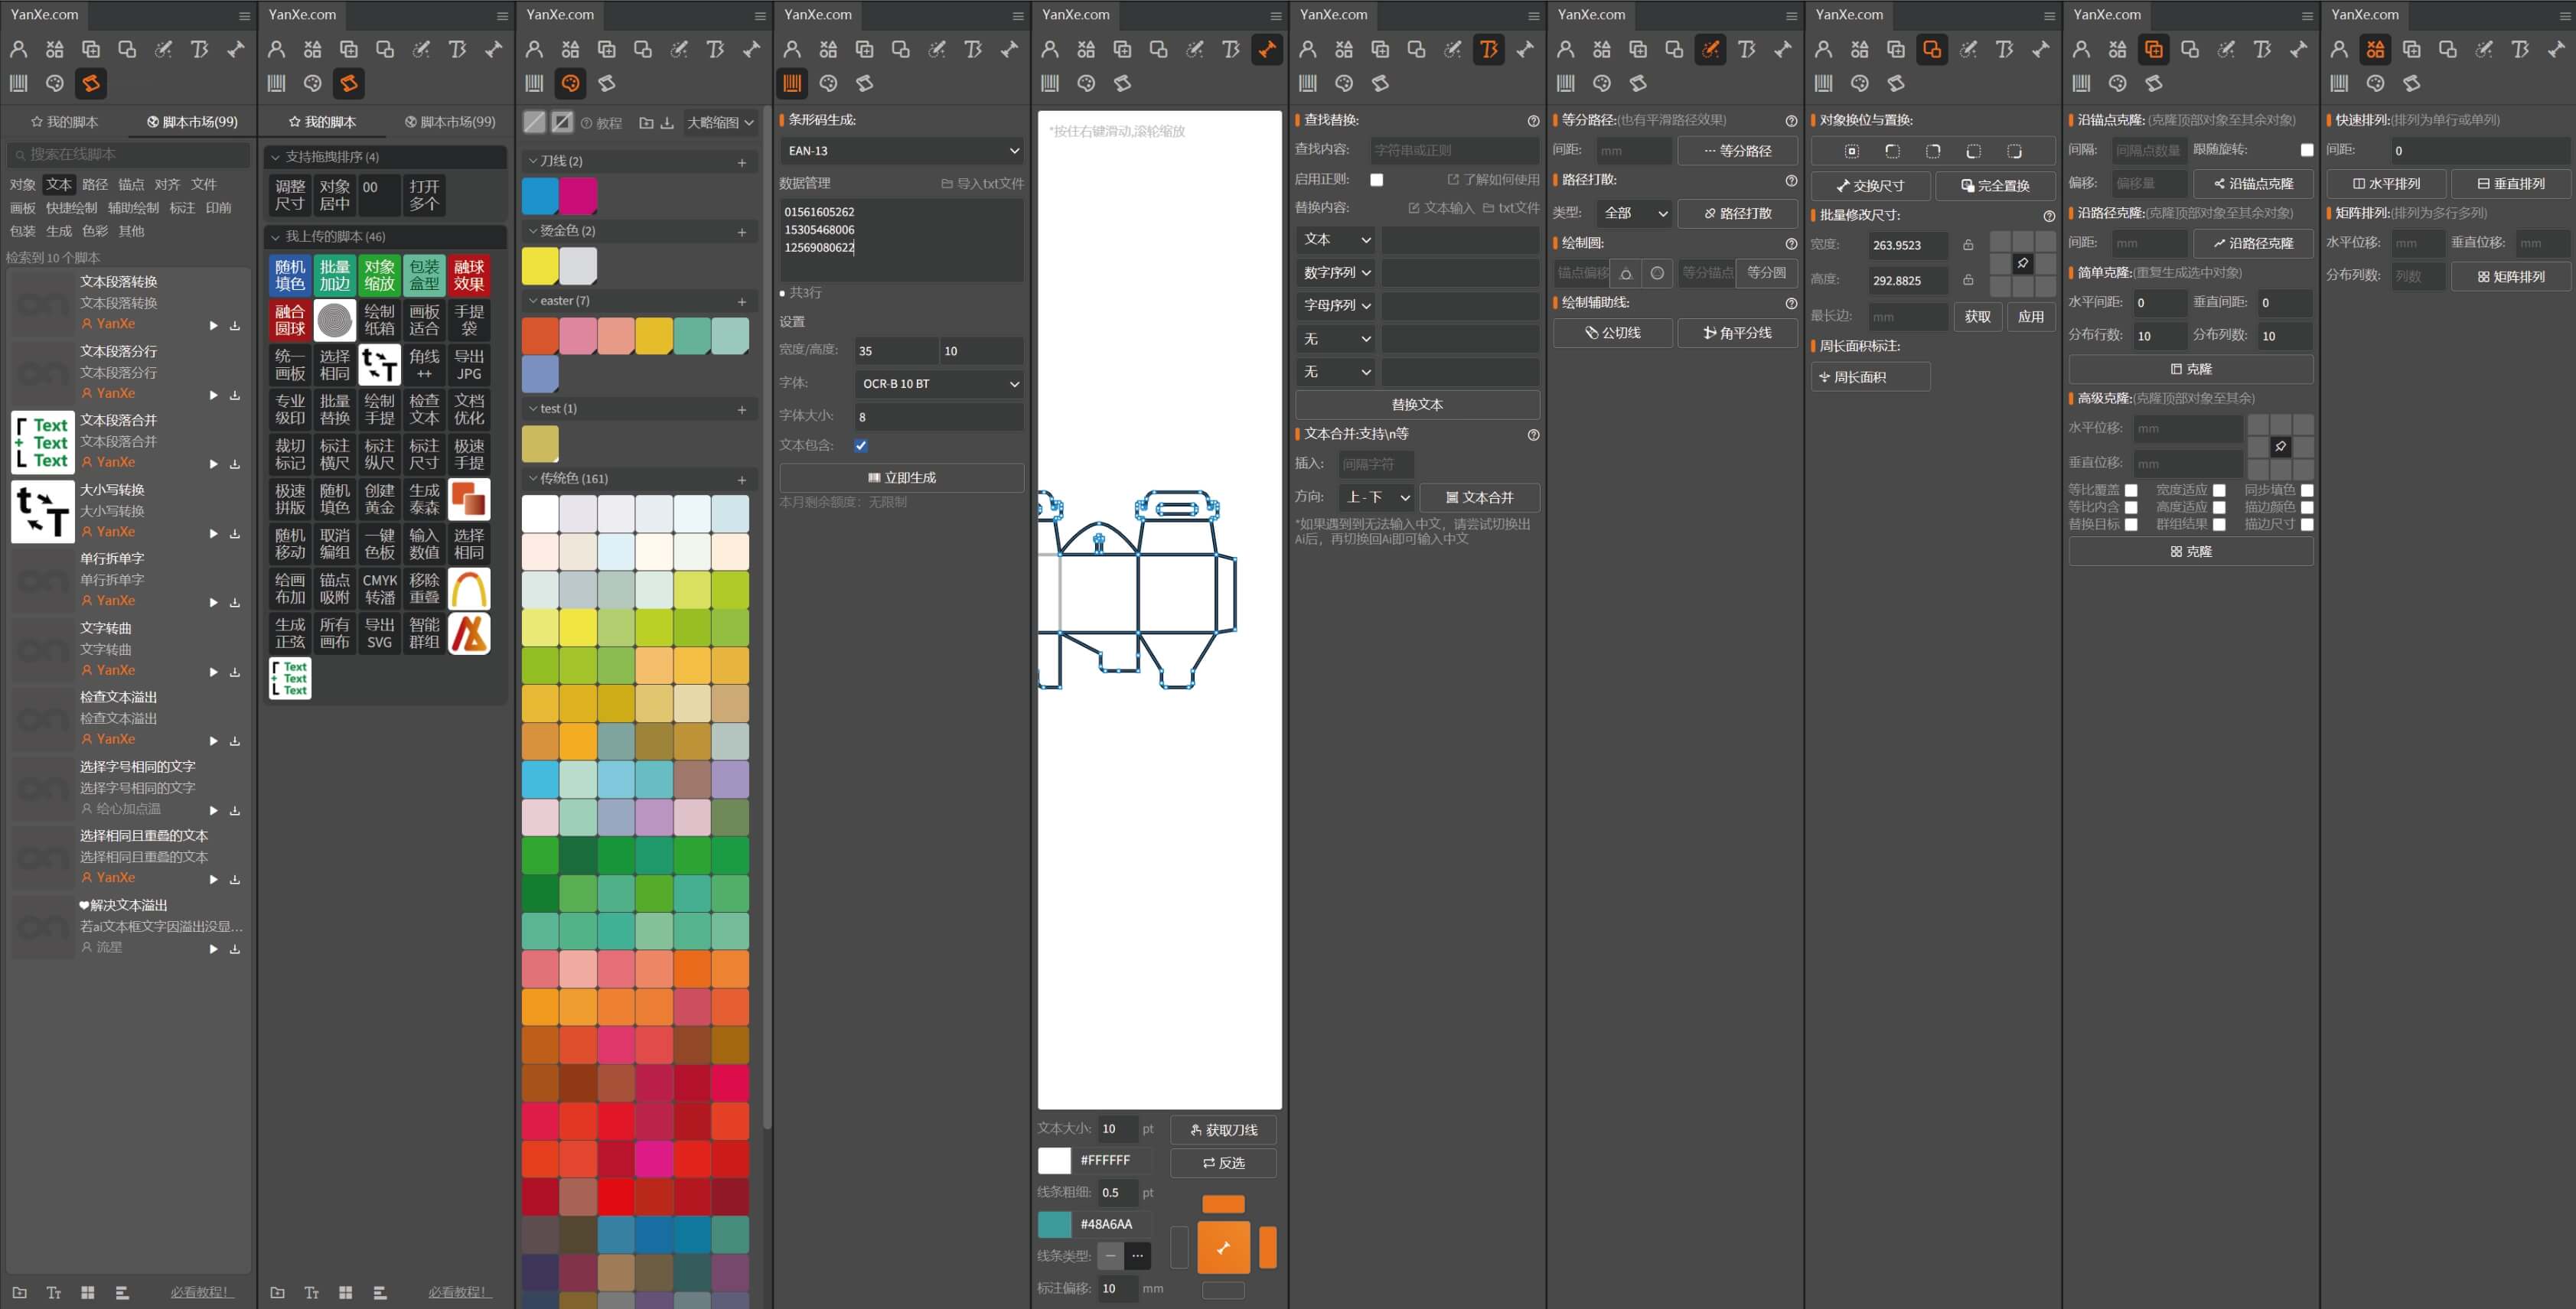Viewport: 2576px width, 1309px height.
Task: Uncheck the 文本包含 checkbox
Action: click(x=861, y=445)
